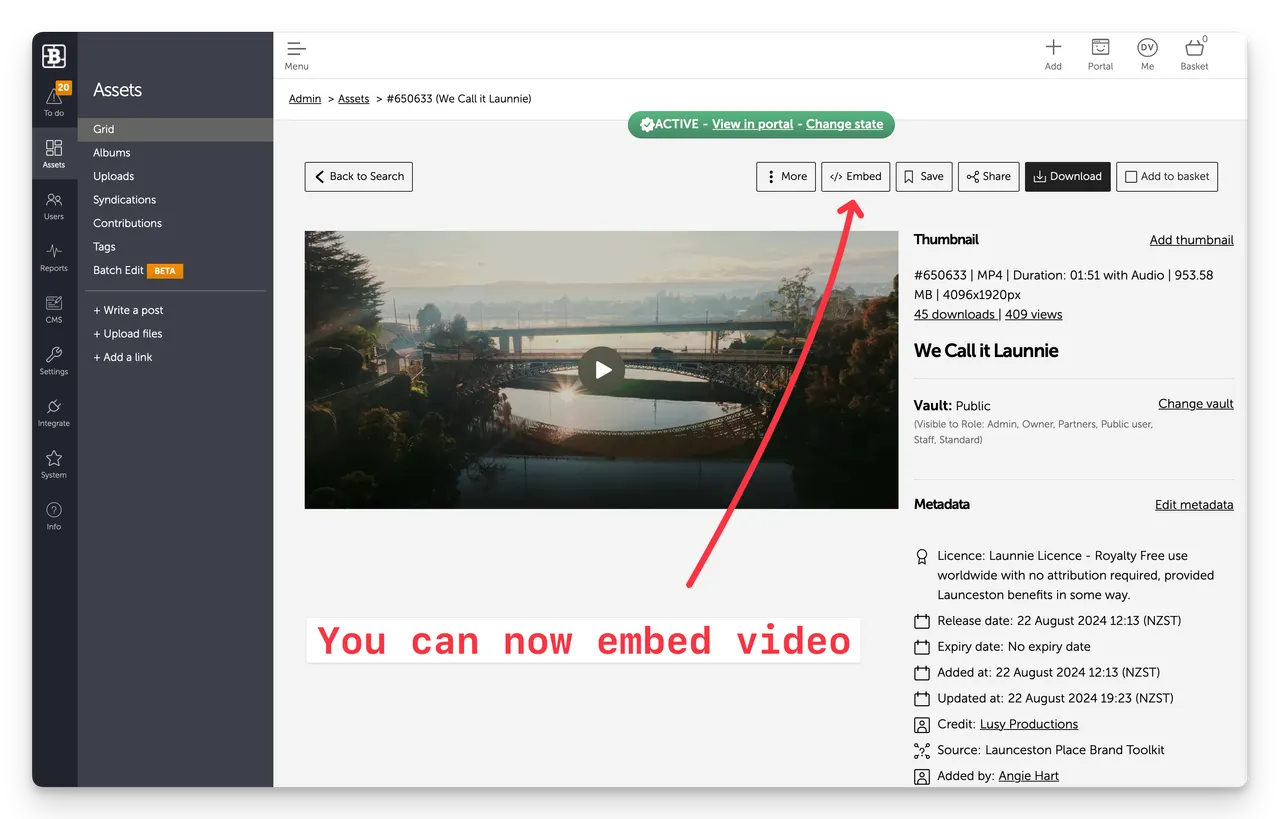The image size is (1280, 819).
Task: Open the Integrate plug icon
Action: point(54,412)
